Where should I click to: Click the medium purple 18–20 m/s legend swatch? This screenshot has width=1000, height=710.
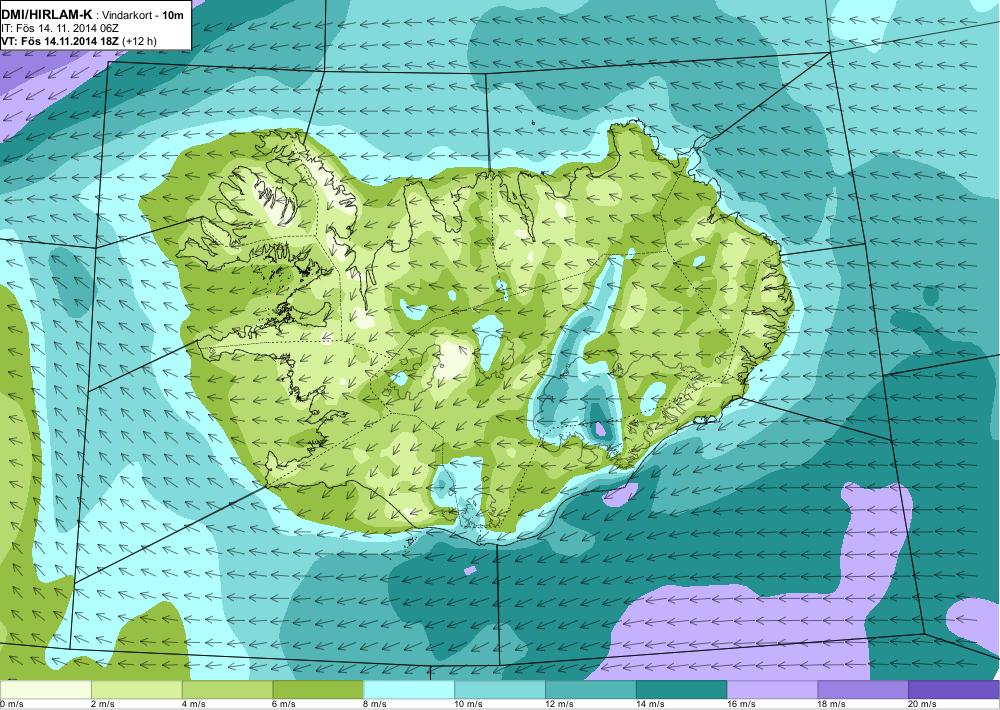[864, 690]
